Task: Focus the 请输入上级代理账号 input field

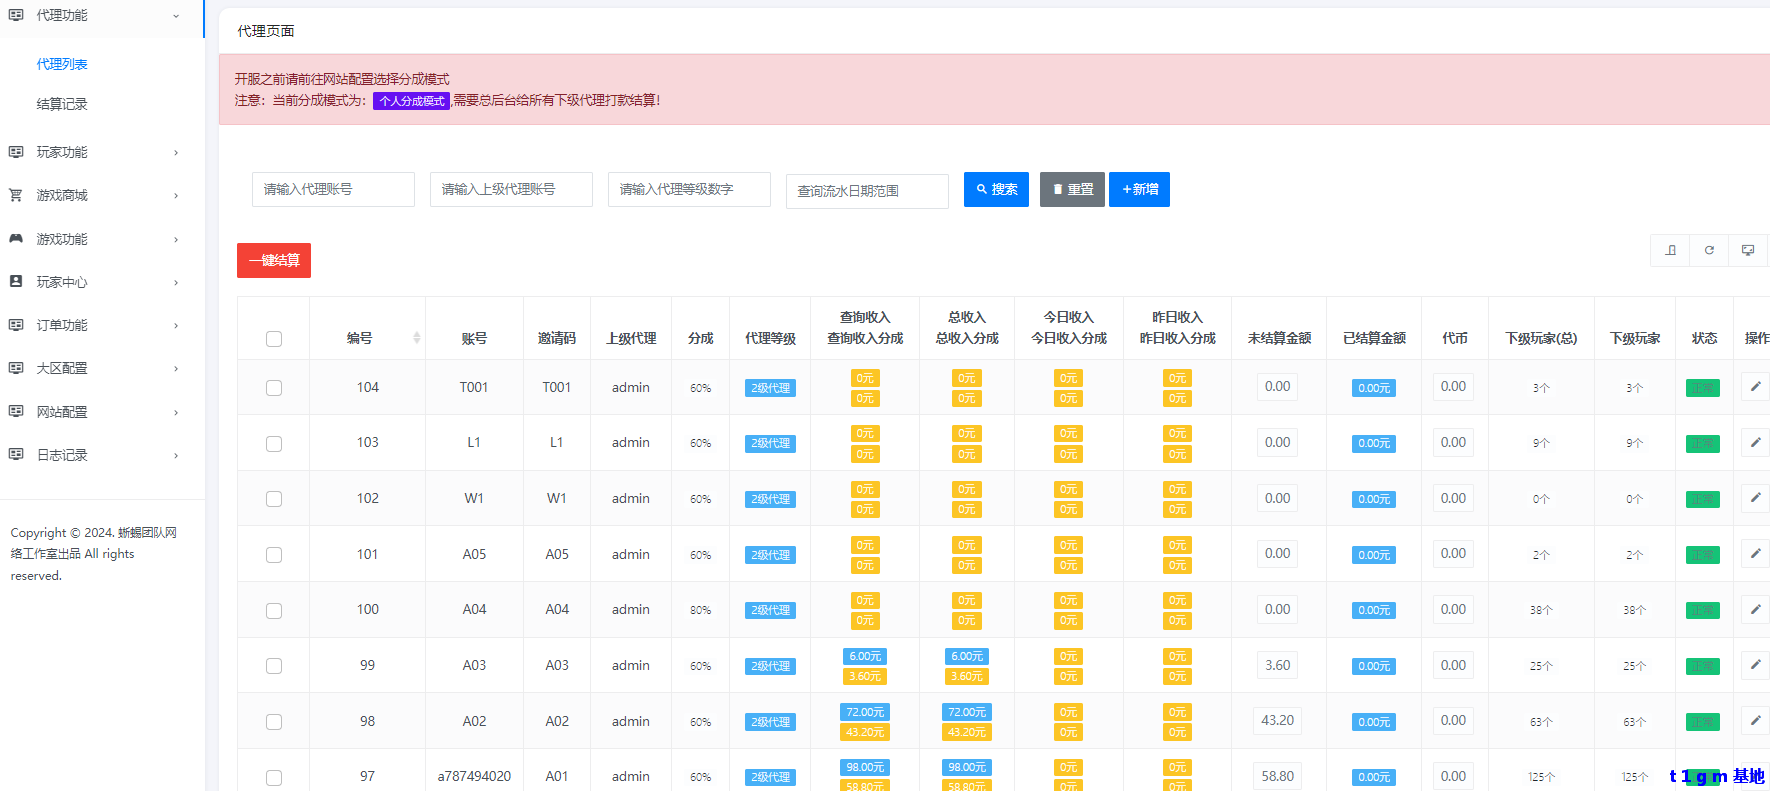Action: click(x=511, y=189)
